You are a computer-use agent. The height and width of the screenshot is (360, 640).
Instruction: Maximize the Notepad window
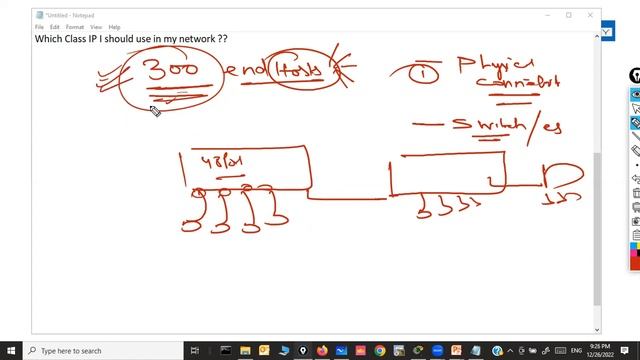569,15
